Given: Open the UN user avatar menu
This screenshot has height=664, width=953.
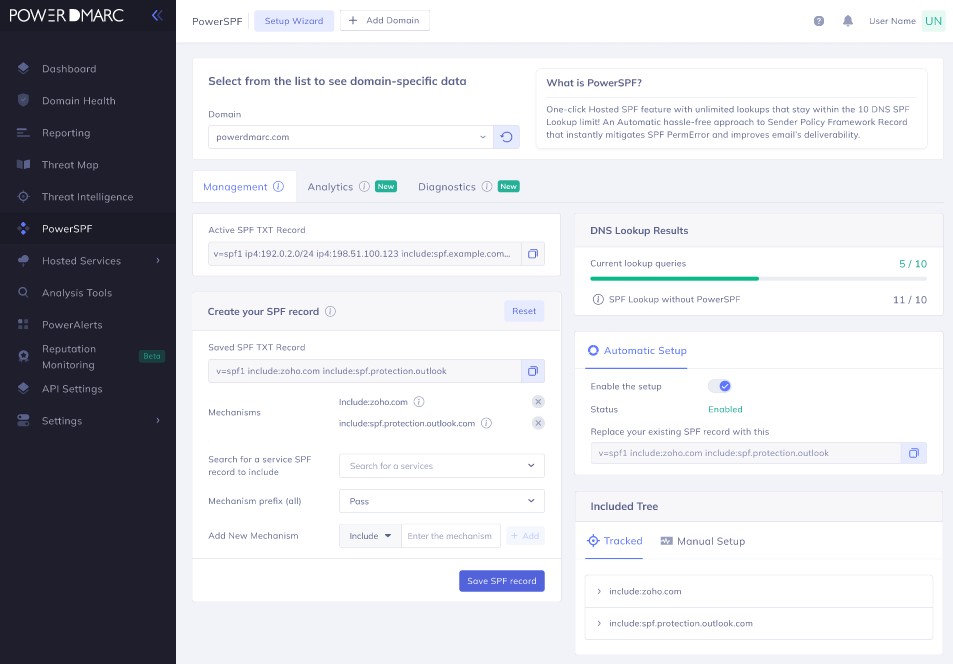Looking at the screenshot, I should (933, 21).
